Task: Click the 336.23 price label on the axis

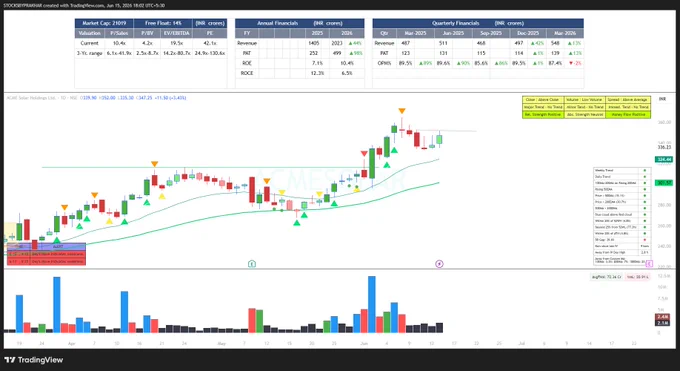Action: pyautogui.click(x=664, y=147)
